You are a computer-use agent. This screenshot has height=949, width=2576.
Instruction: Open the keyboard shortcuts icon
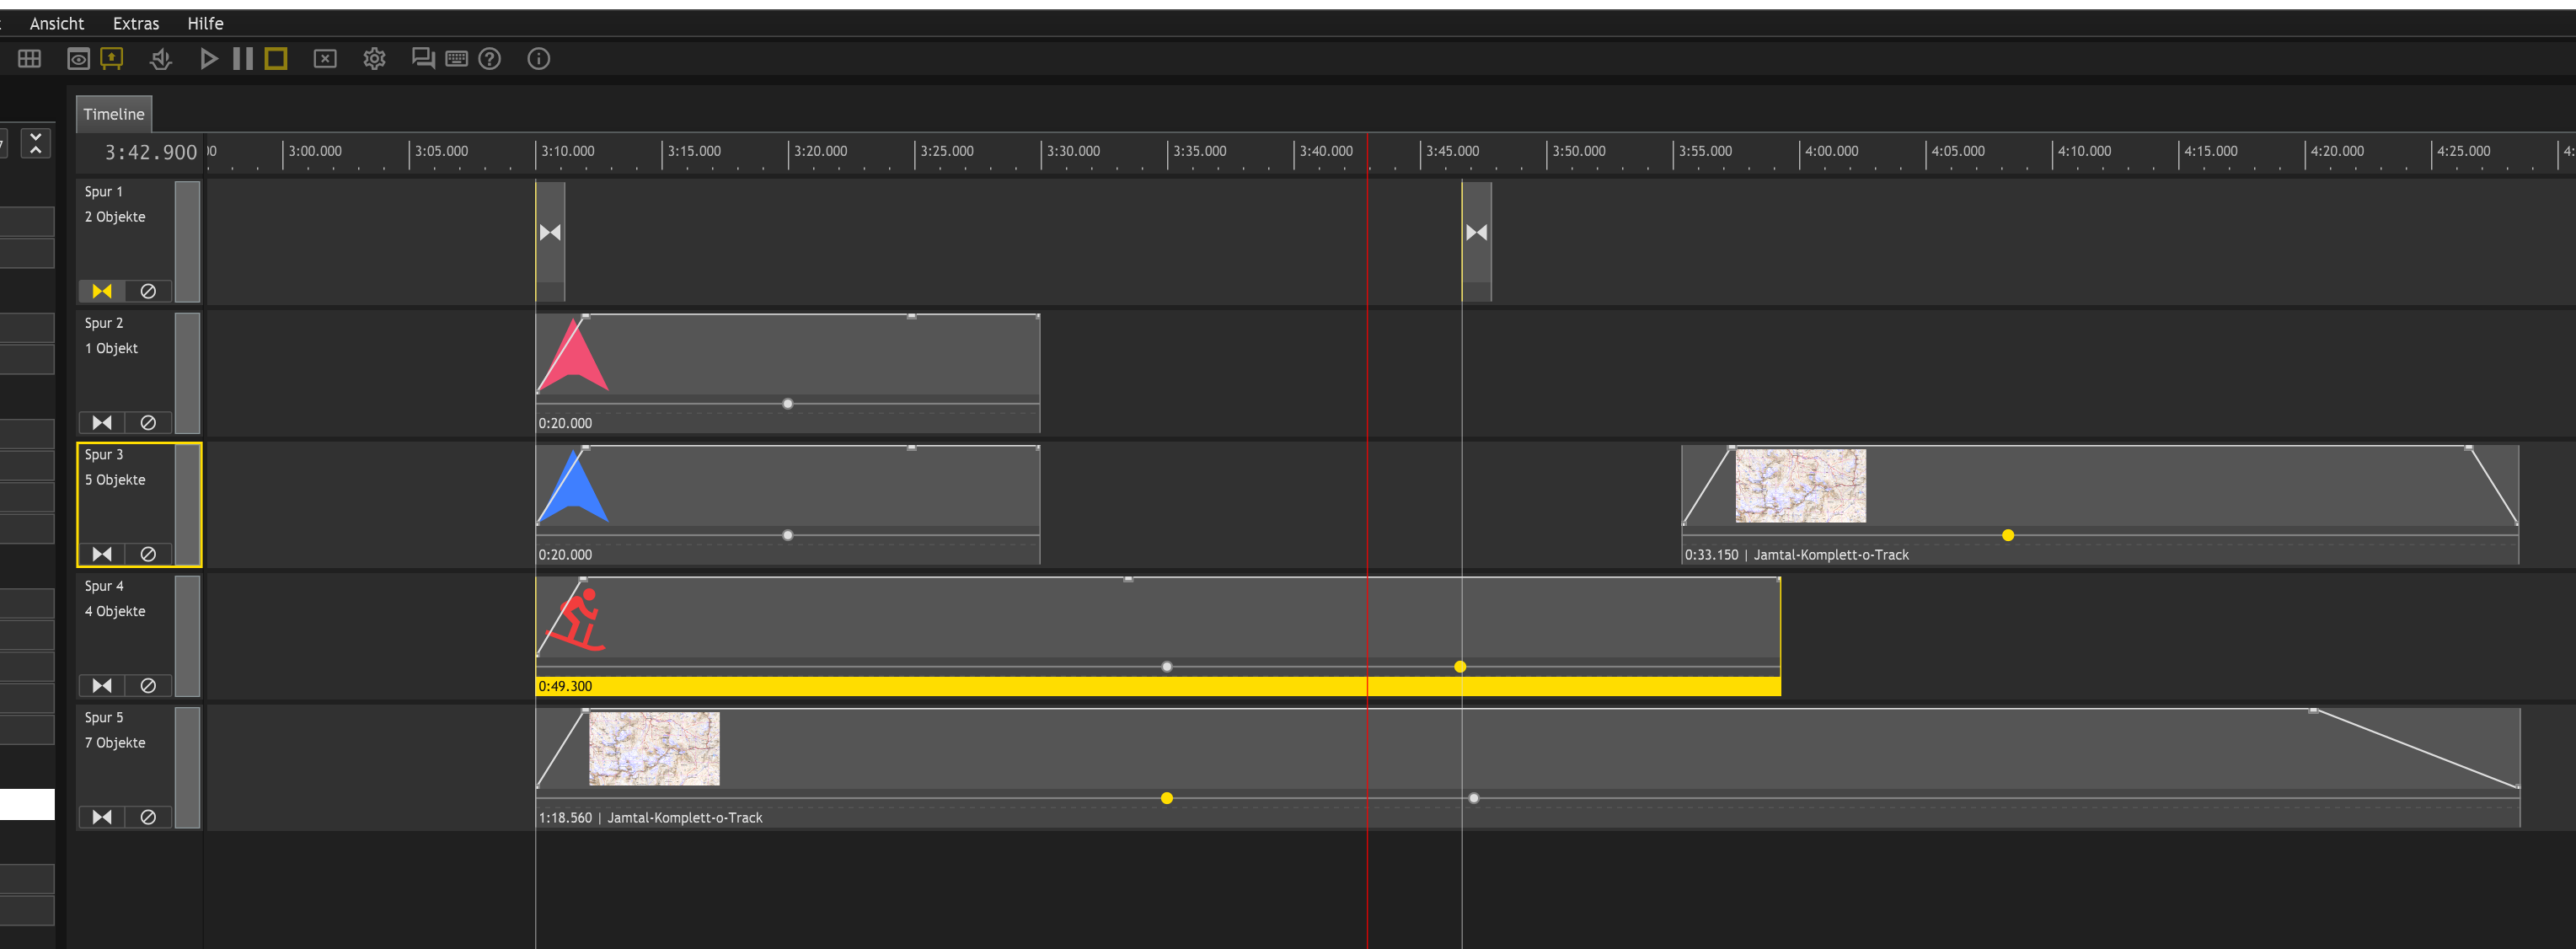457,59
